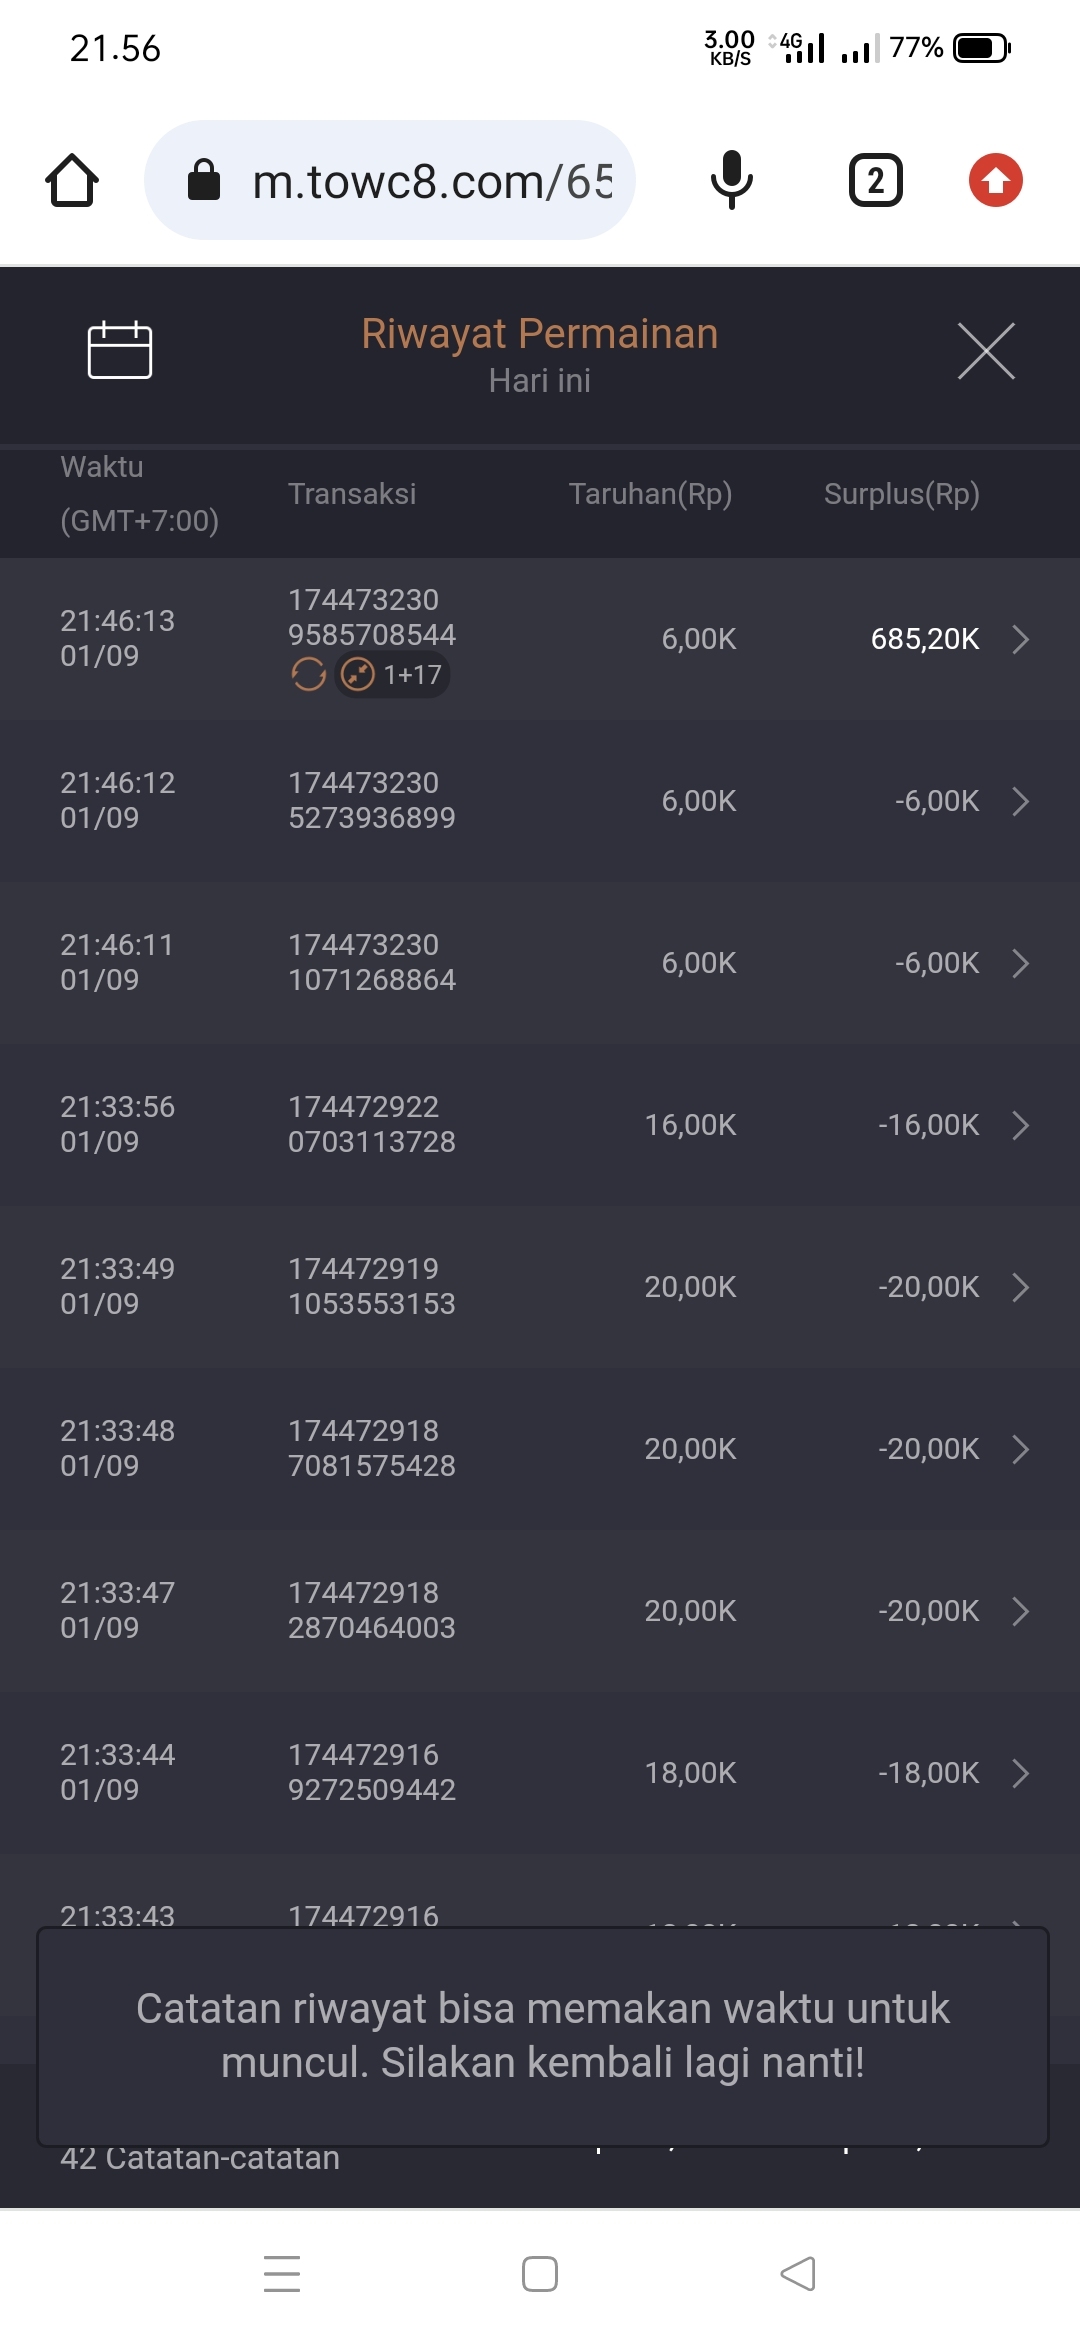Image resolution: width=1080 pixels, height=2340 pixels.
Task: Open the tab switcher showing 2 tabs
Action: click(875, 181)
